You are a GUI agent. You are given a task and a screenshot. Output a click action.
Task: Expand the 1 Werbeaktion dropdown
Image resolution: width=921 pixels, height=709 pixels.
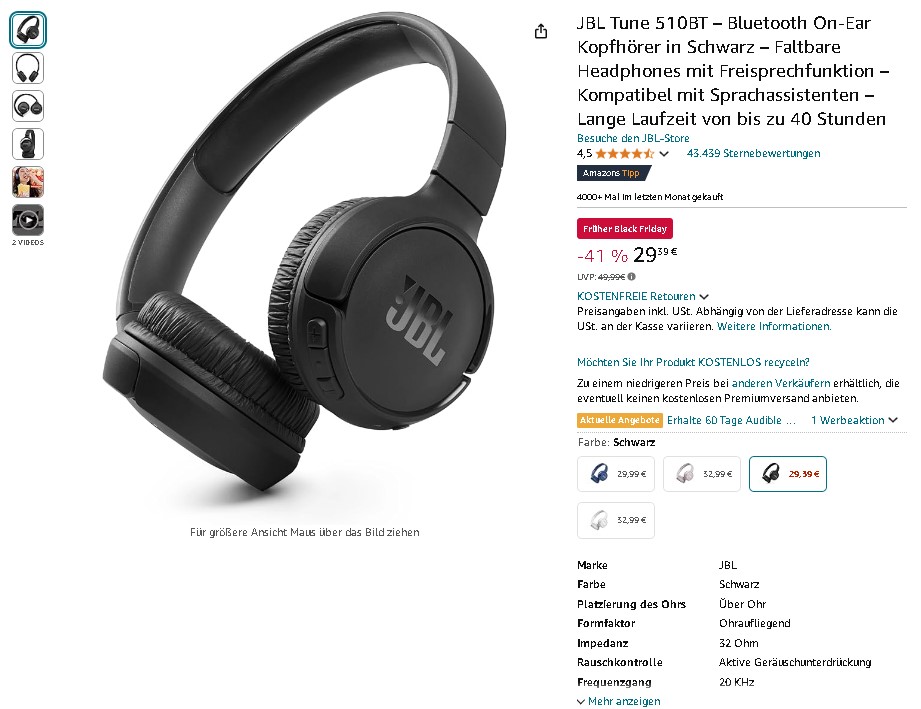click(854, 420)
